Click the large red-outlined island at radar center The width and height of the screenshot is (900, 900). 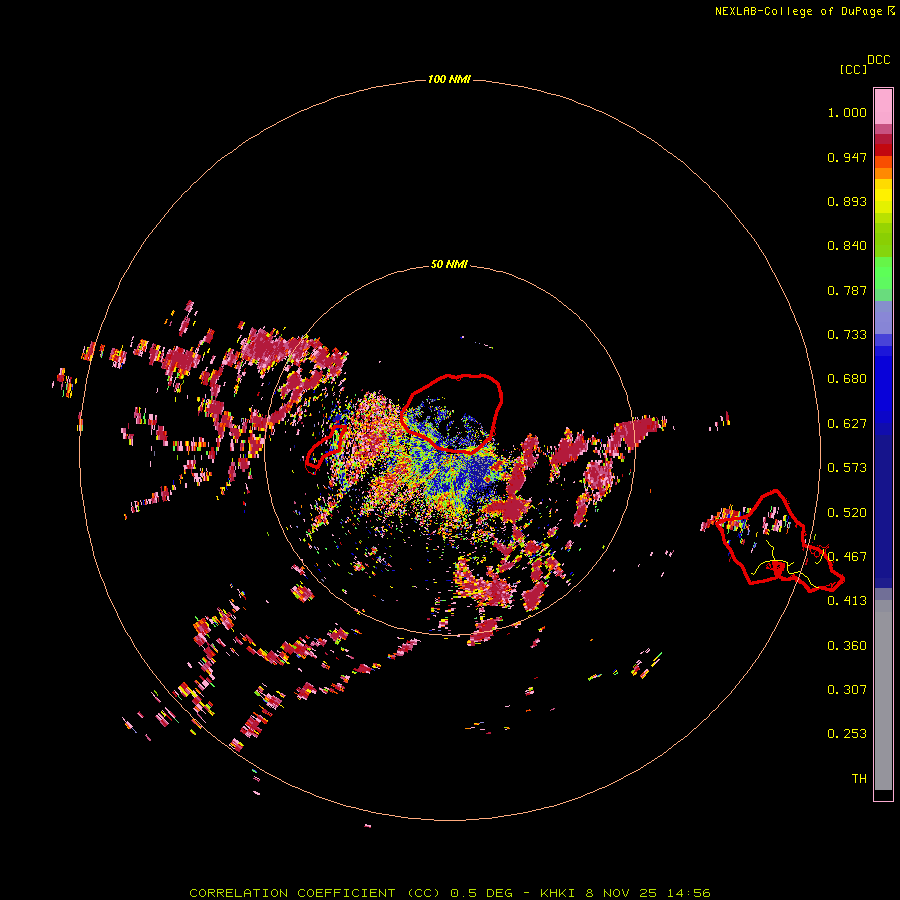(452, 413)
